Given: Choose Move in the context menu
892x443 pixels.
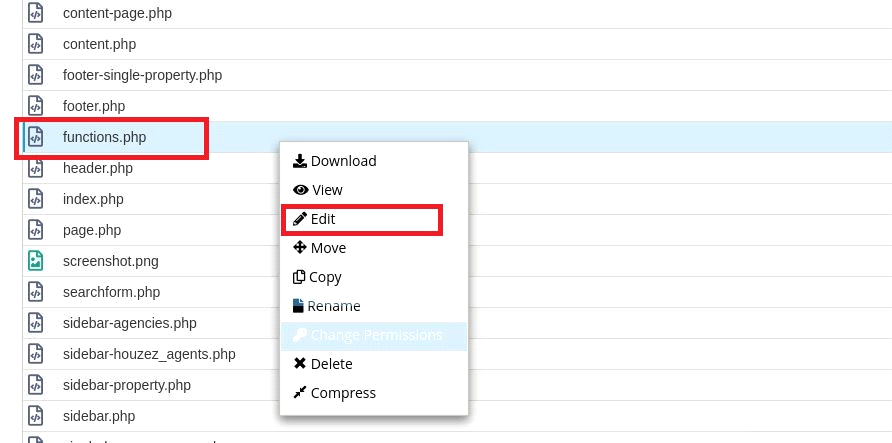Looking at the screenshot, I should point(328,248).
